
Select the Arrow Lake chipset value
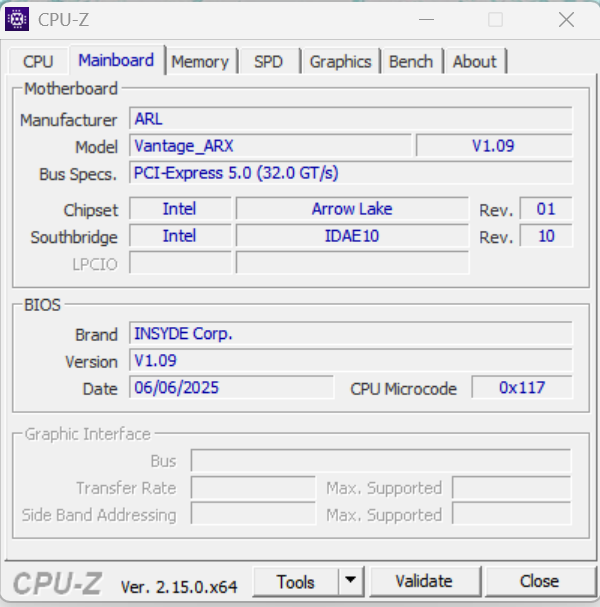pyautogui.click(x=352, y=209)
